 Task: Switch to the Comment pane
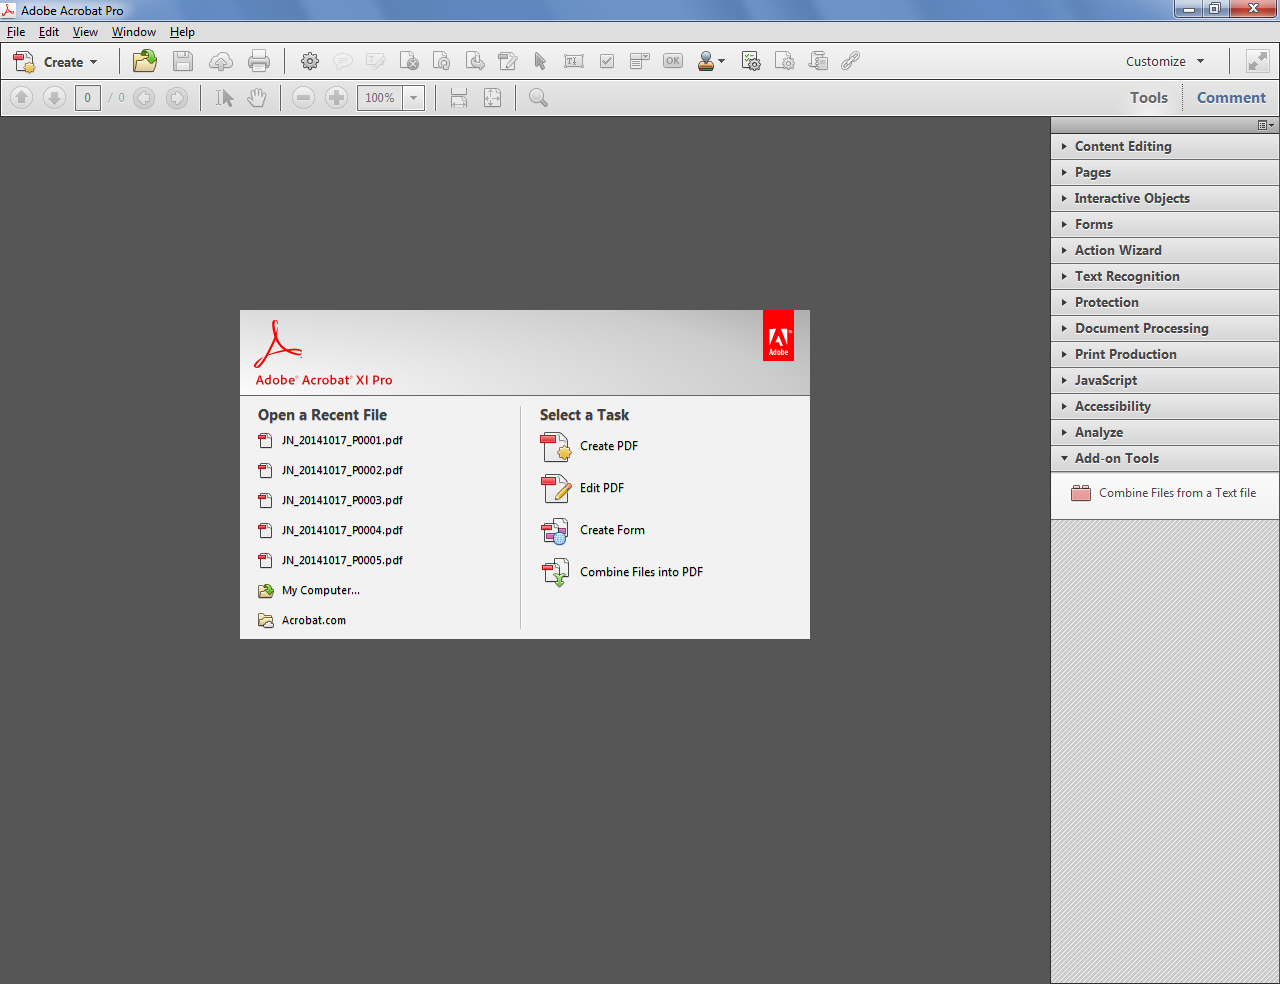(x=1231, y=97)
